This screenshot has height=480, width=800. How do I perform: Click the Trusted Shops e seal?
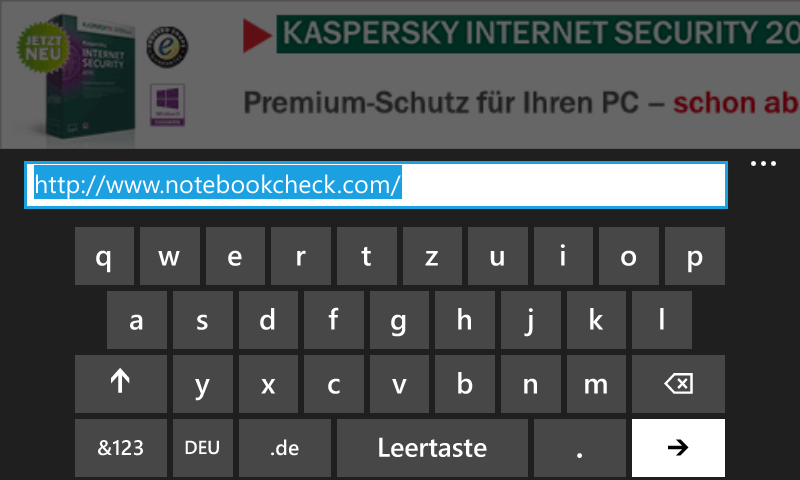[x=167, y=47]
